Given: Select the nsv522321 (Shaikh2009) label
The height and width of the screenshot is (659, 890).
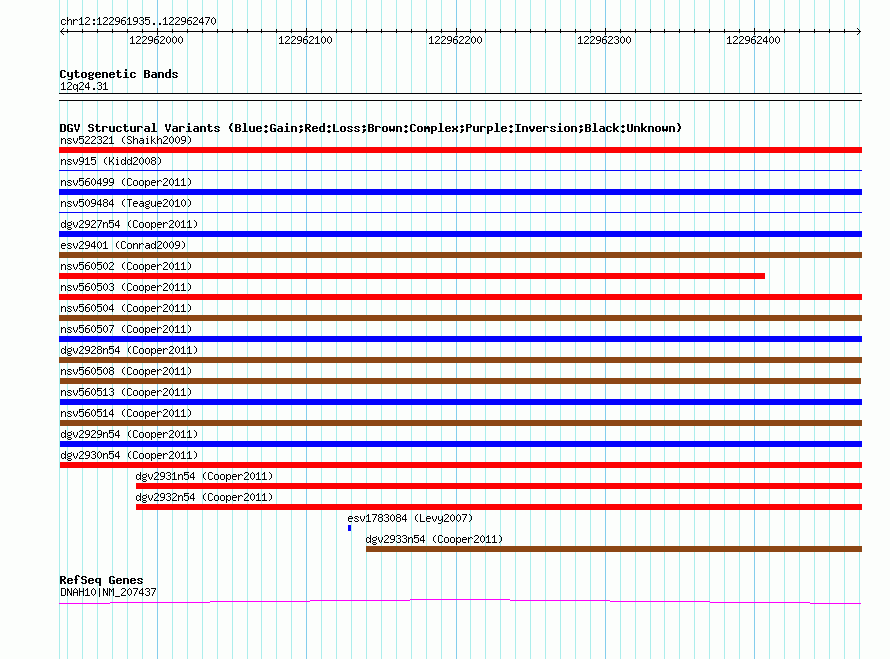Looking at the screenshot, I should pyautogui.click(x=126, y=140).
